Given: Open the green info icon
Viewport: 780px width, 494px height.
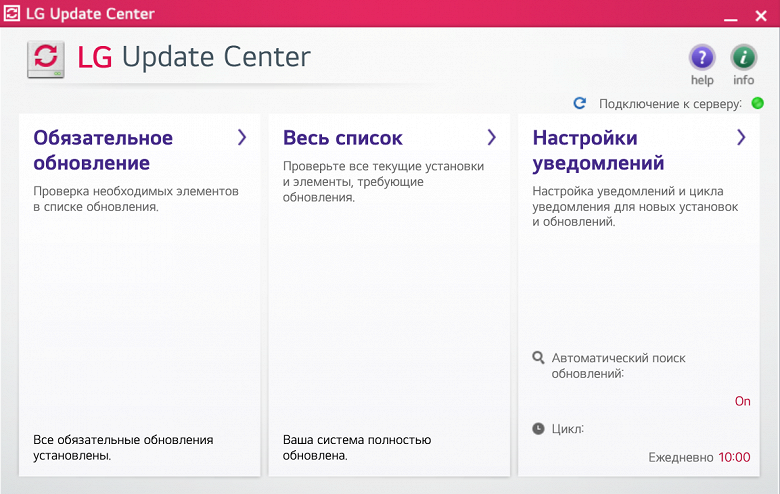Looking at the screenshot, I should coord(744,58).
